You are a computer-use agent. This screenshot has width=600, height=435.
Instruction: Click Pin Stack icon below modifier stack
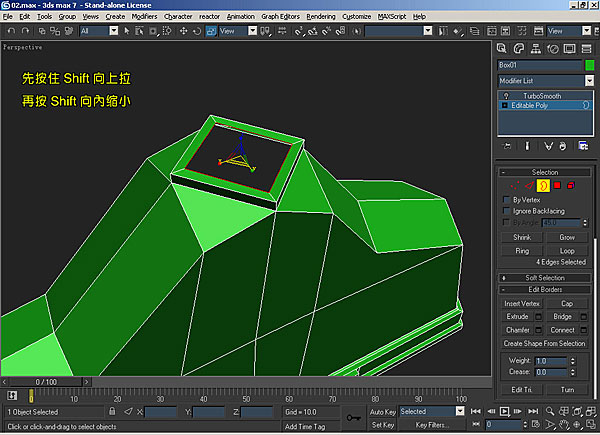click(x=507, y=146)
